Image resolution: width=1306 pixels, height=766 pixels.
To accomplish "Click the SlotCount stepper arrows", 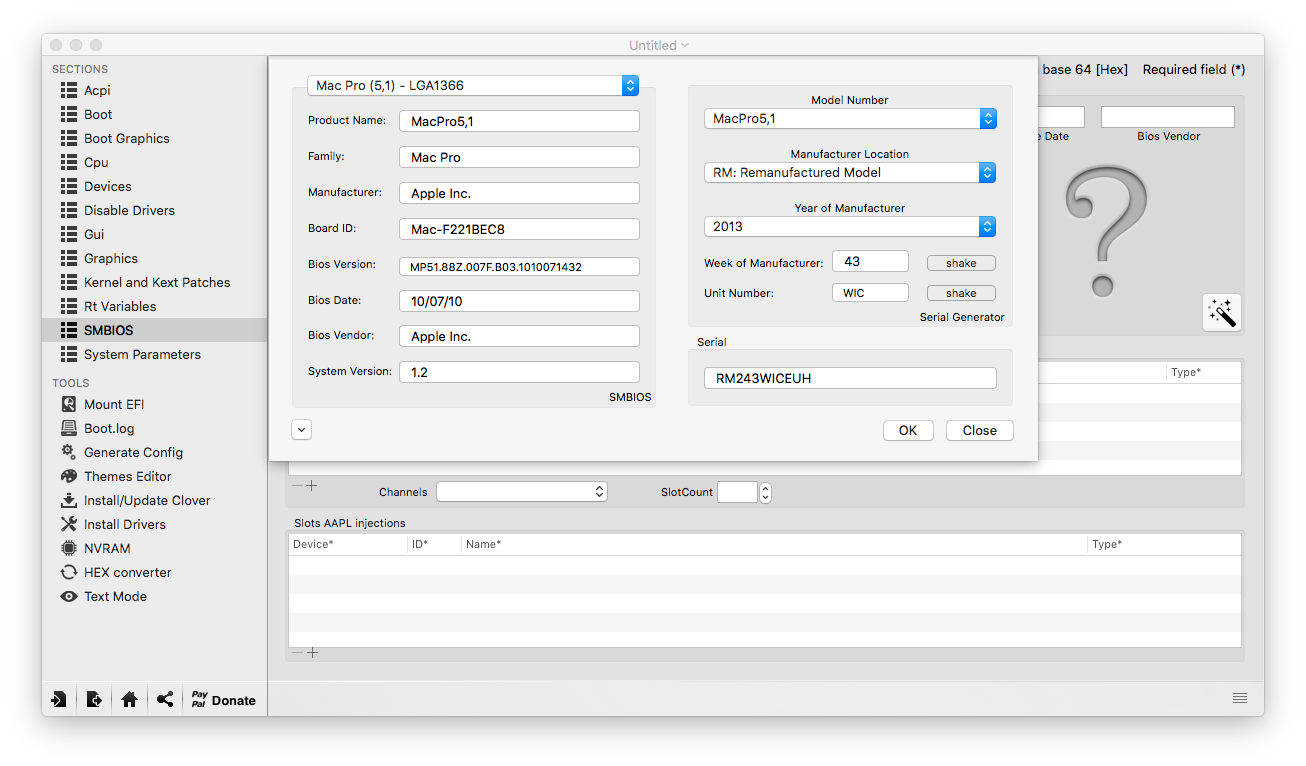I will point(765,493).
